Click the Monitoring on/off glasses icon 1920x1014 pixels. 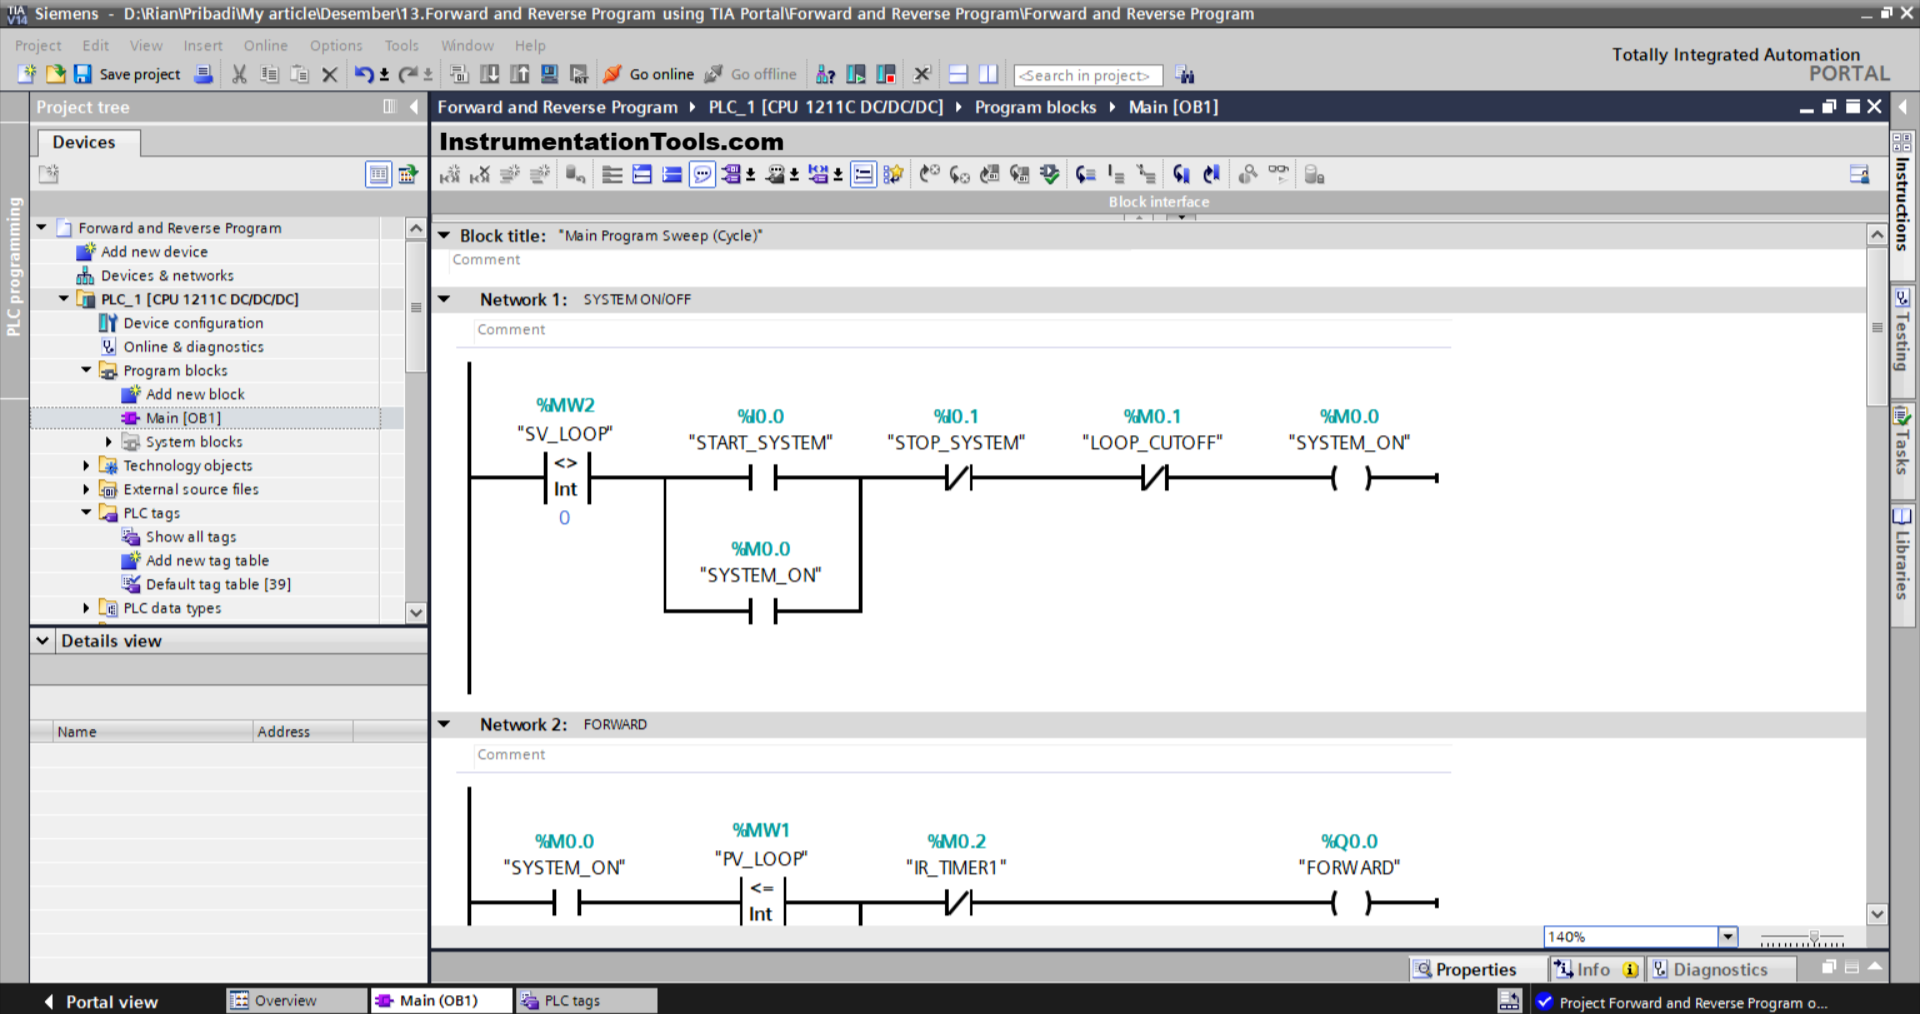(x=1279, y=174)
